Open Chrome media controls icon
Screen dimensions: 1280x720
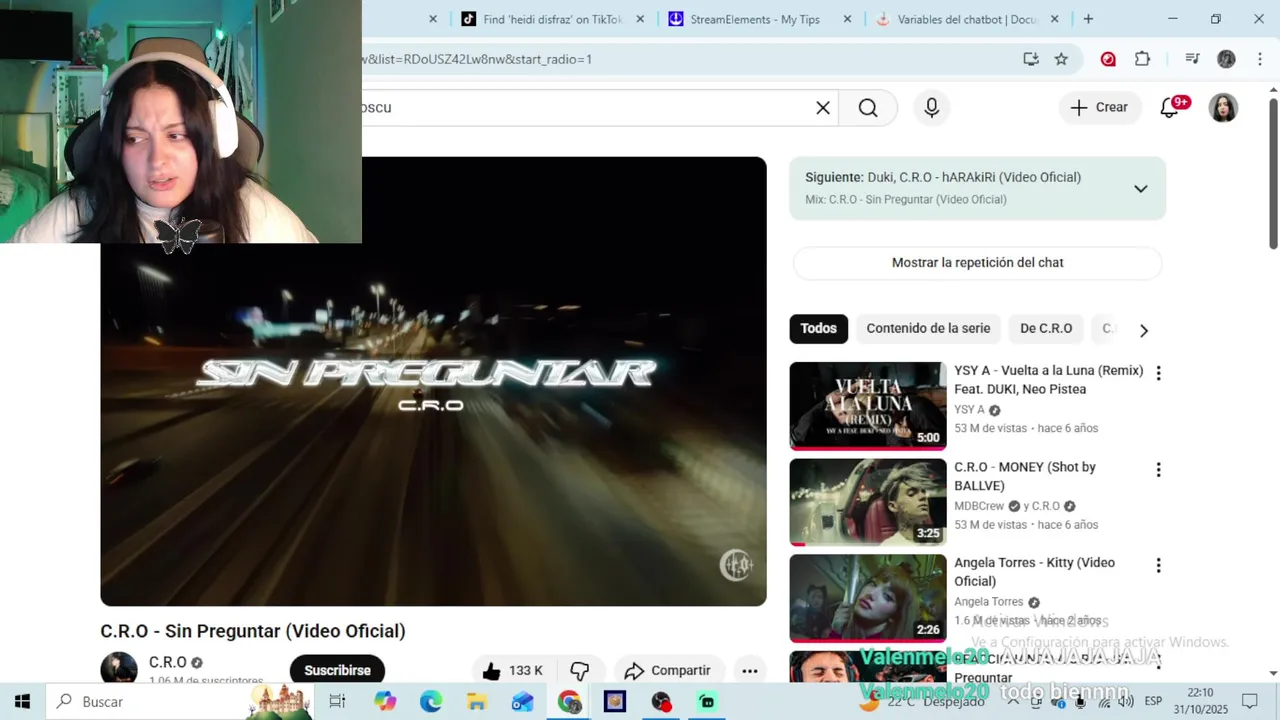tap(1192, 59)
